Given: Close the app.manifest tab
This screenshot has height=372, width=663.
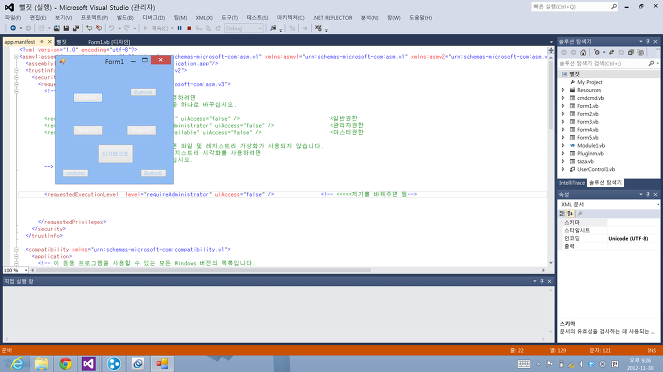Looking at the screenshot, I should (49, 42).
